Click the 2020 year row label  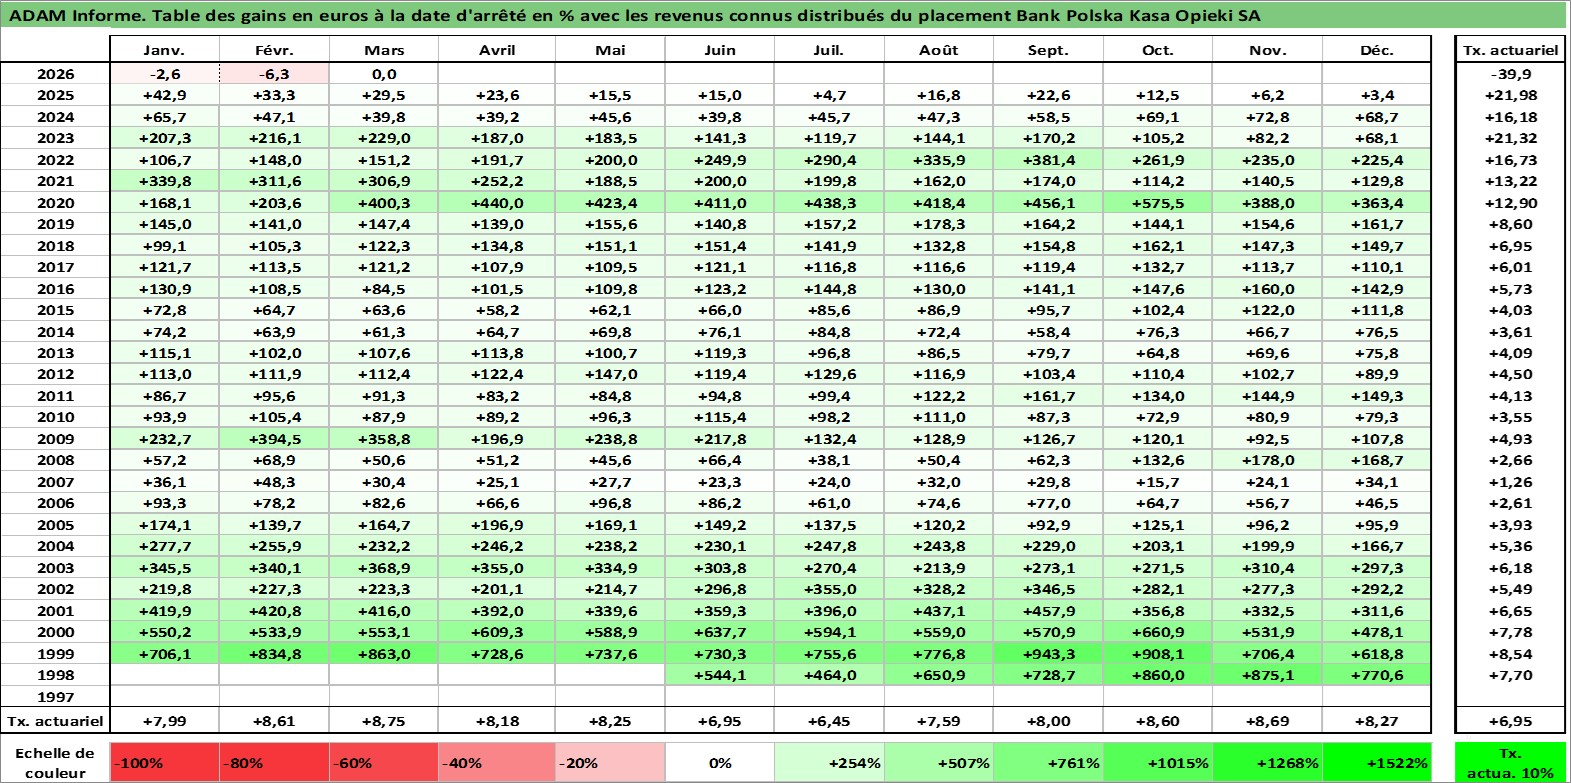(x=55, y=203)
